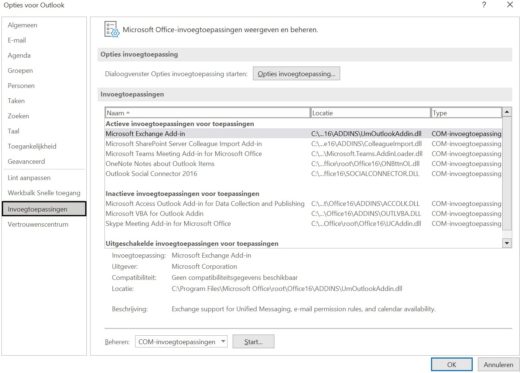This screenshot has height=373, width=520.
Task: Cancel with the Annuleren button
Action: coord(498,365)
